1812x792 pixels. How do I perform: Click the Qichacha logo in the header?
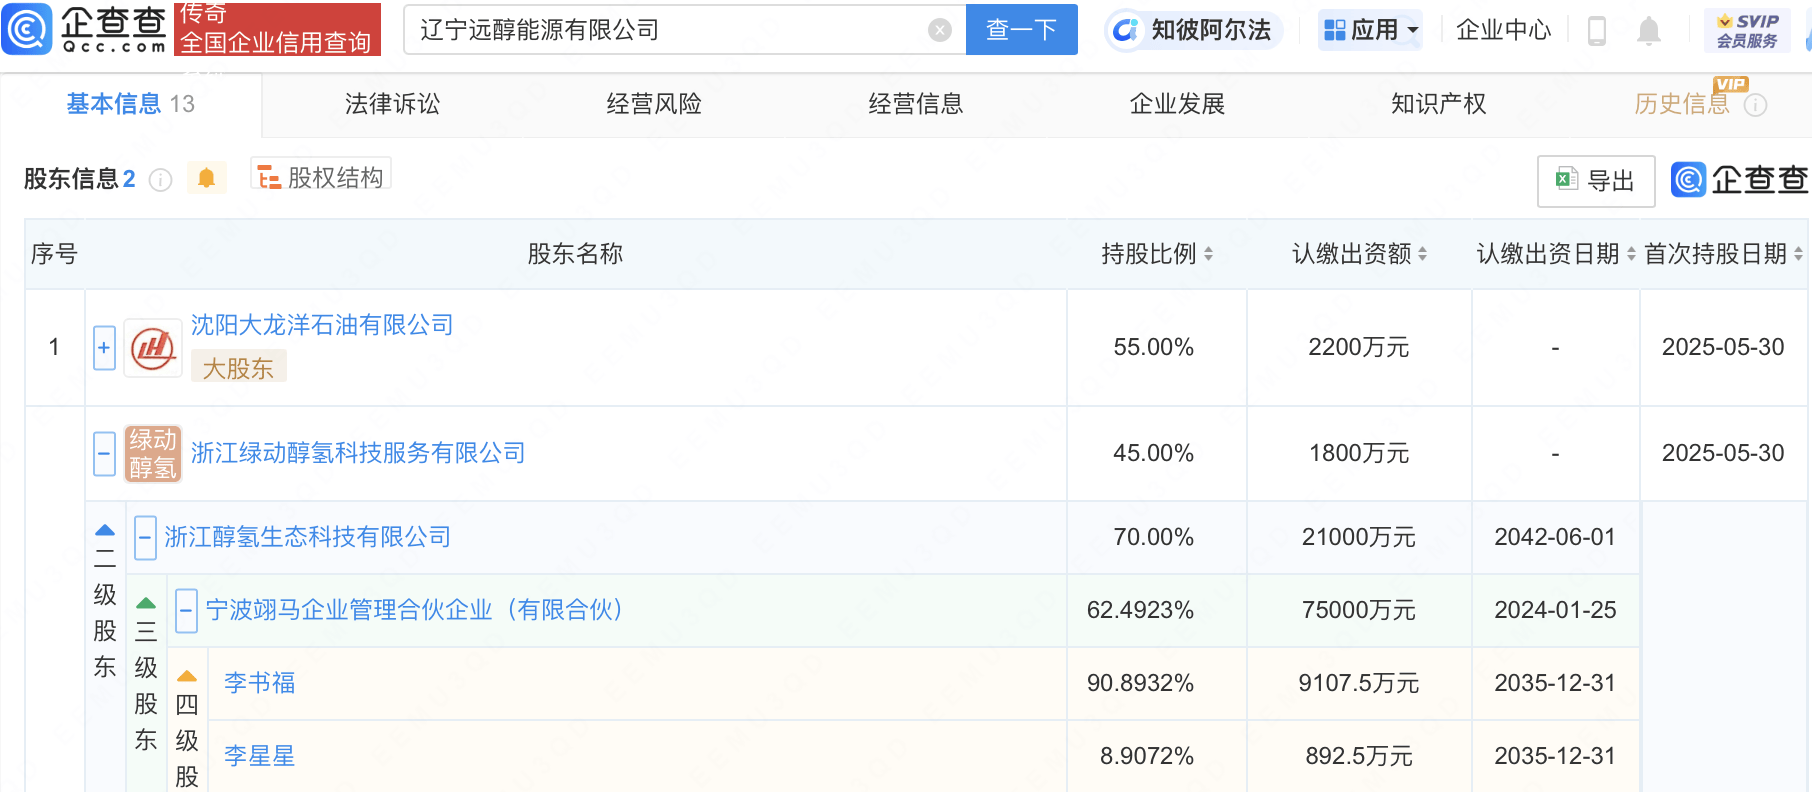click(85, 29)
